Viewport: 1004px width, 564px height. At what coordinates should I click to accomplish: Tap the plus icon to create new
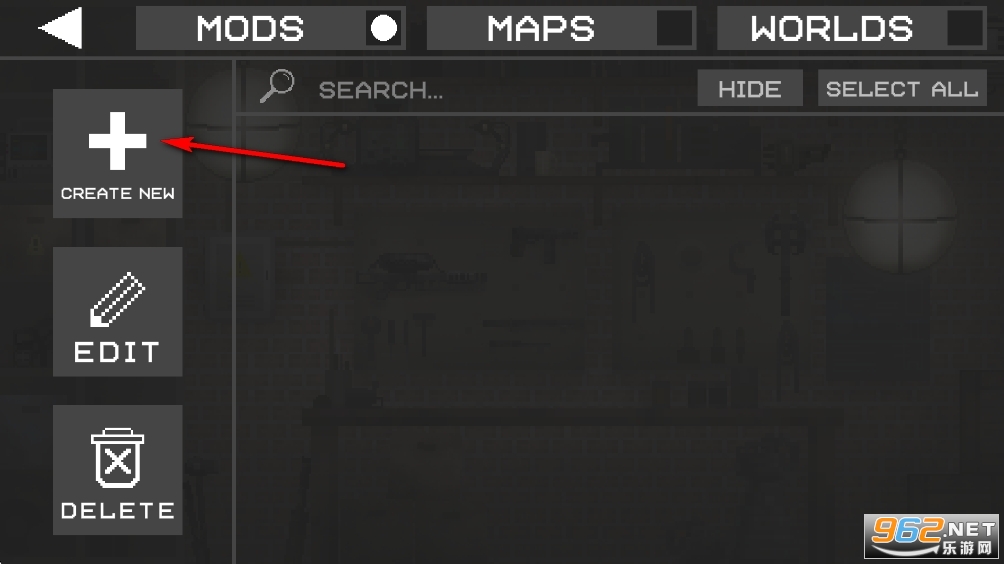tap(118, 141)
